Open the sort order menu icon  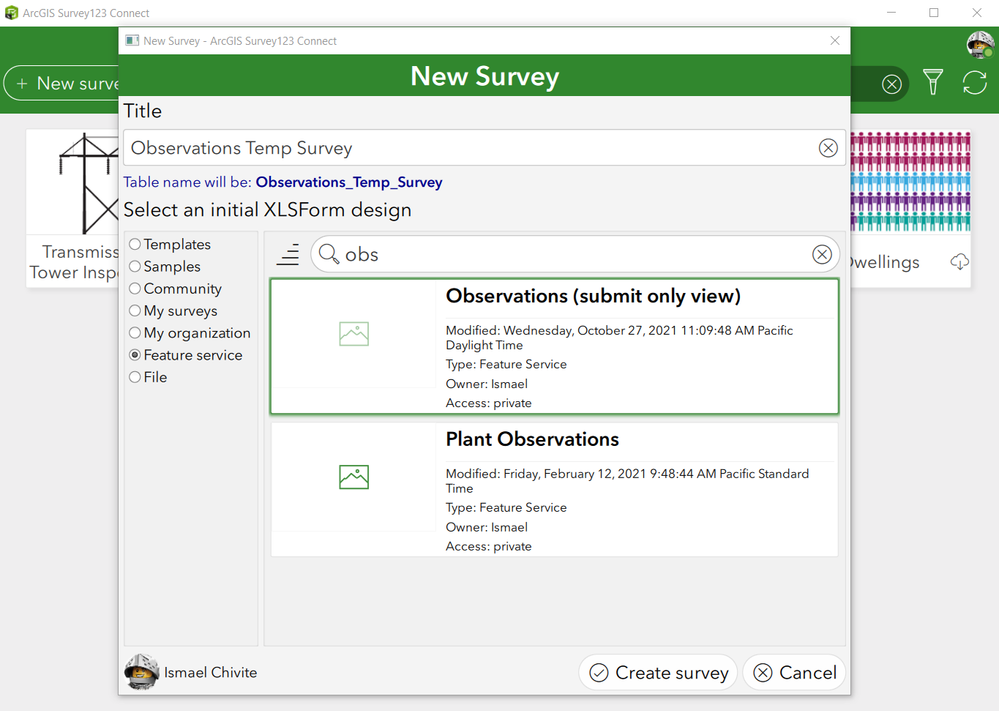pos(288,254)
